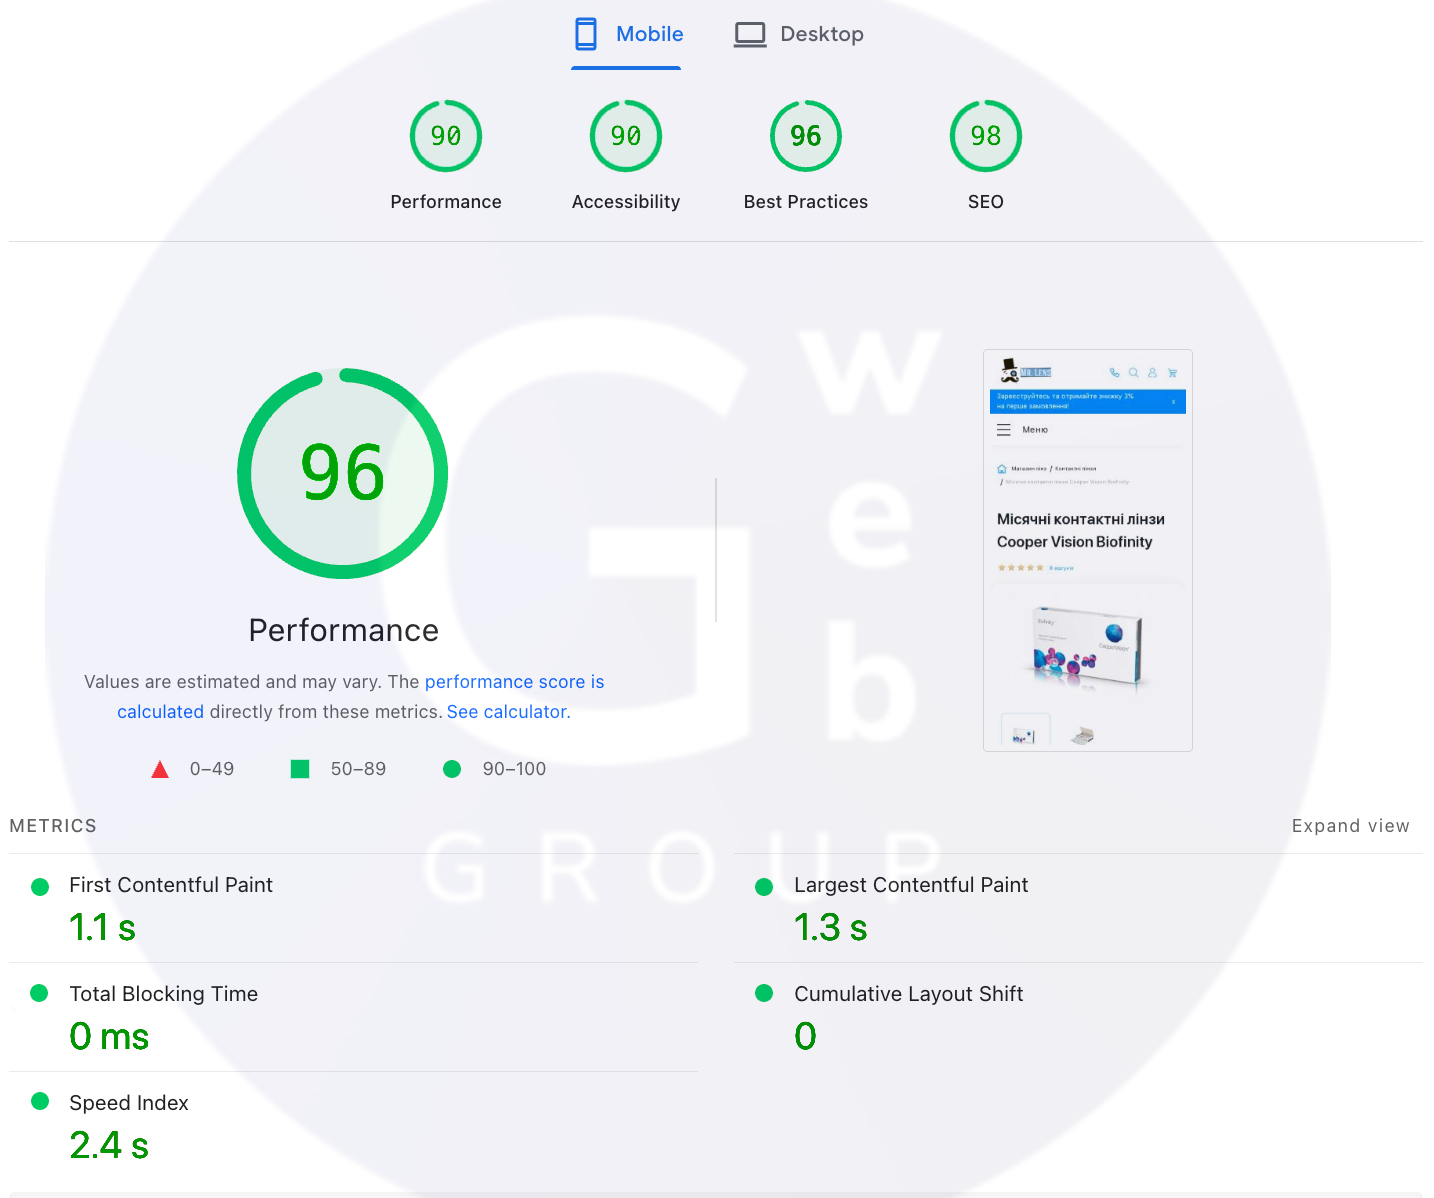This screenshot has width=1434, height=1198.
Task: Click the Speed Index metric label
Action: (x=129, y=1103)
